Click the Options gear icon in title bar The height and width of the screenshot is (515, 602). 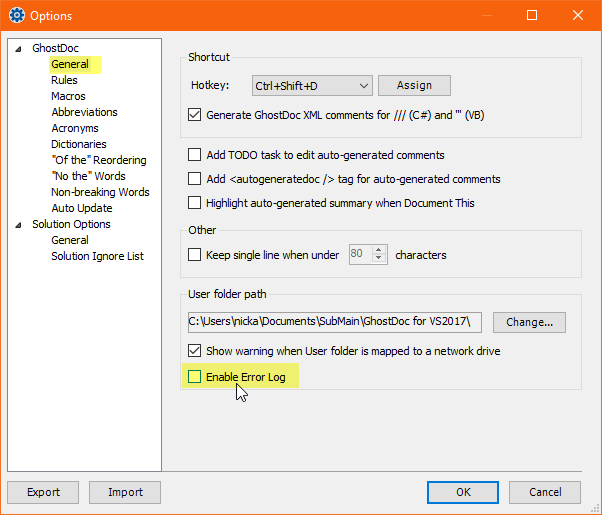pyautogui.click(x=17, y=15)
